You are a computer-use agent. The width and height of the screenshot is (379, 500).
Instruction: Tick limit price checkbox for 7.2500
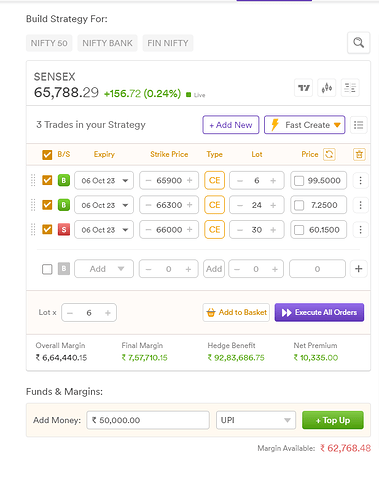(x=299, y=205)
